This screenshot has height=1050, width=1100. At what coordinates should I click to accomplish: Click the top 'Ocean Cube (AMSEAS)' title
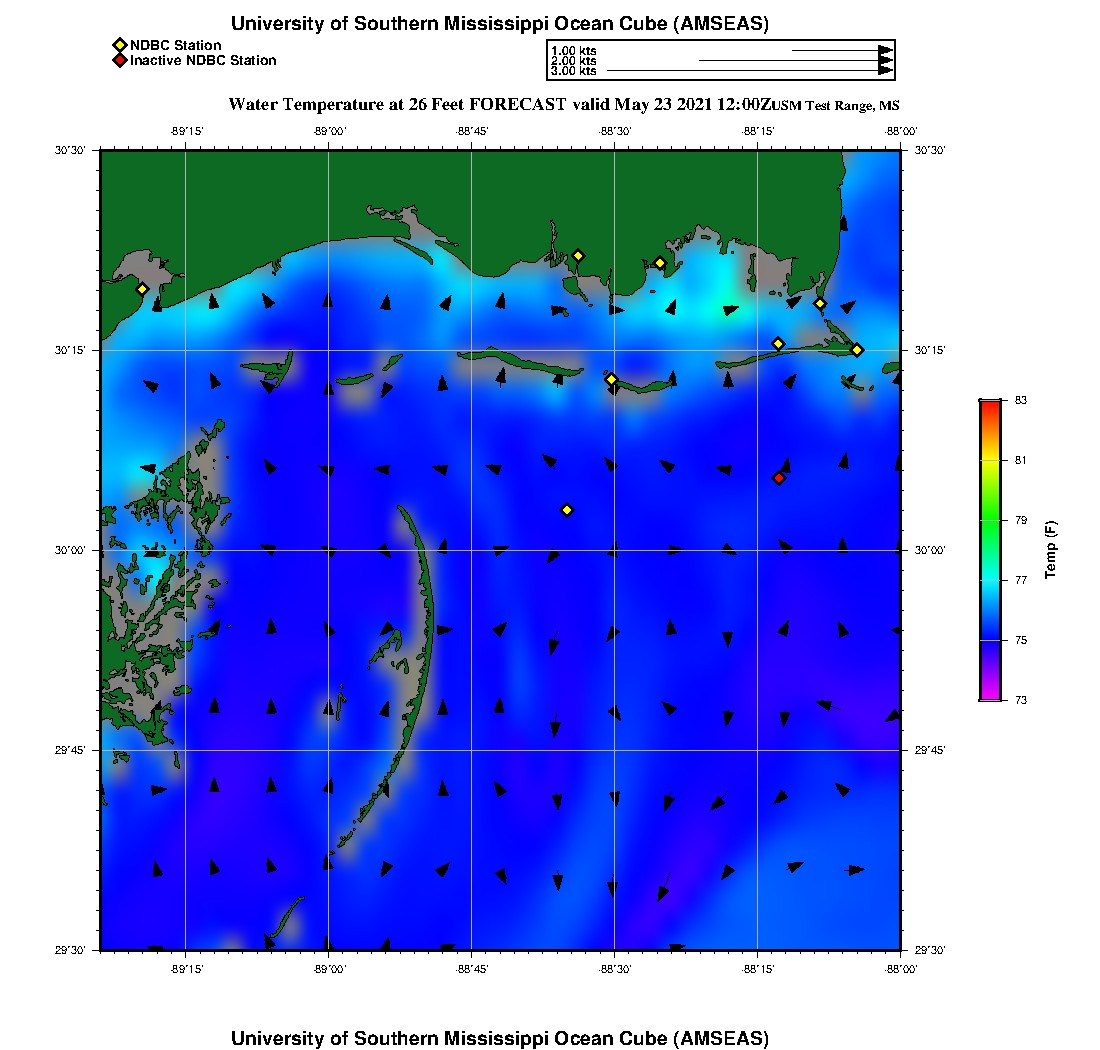[500, 24]
